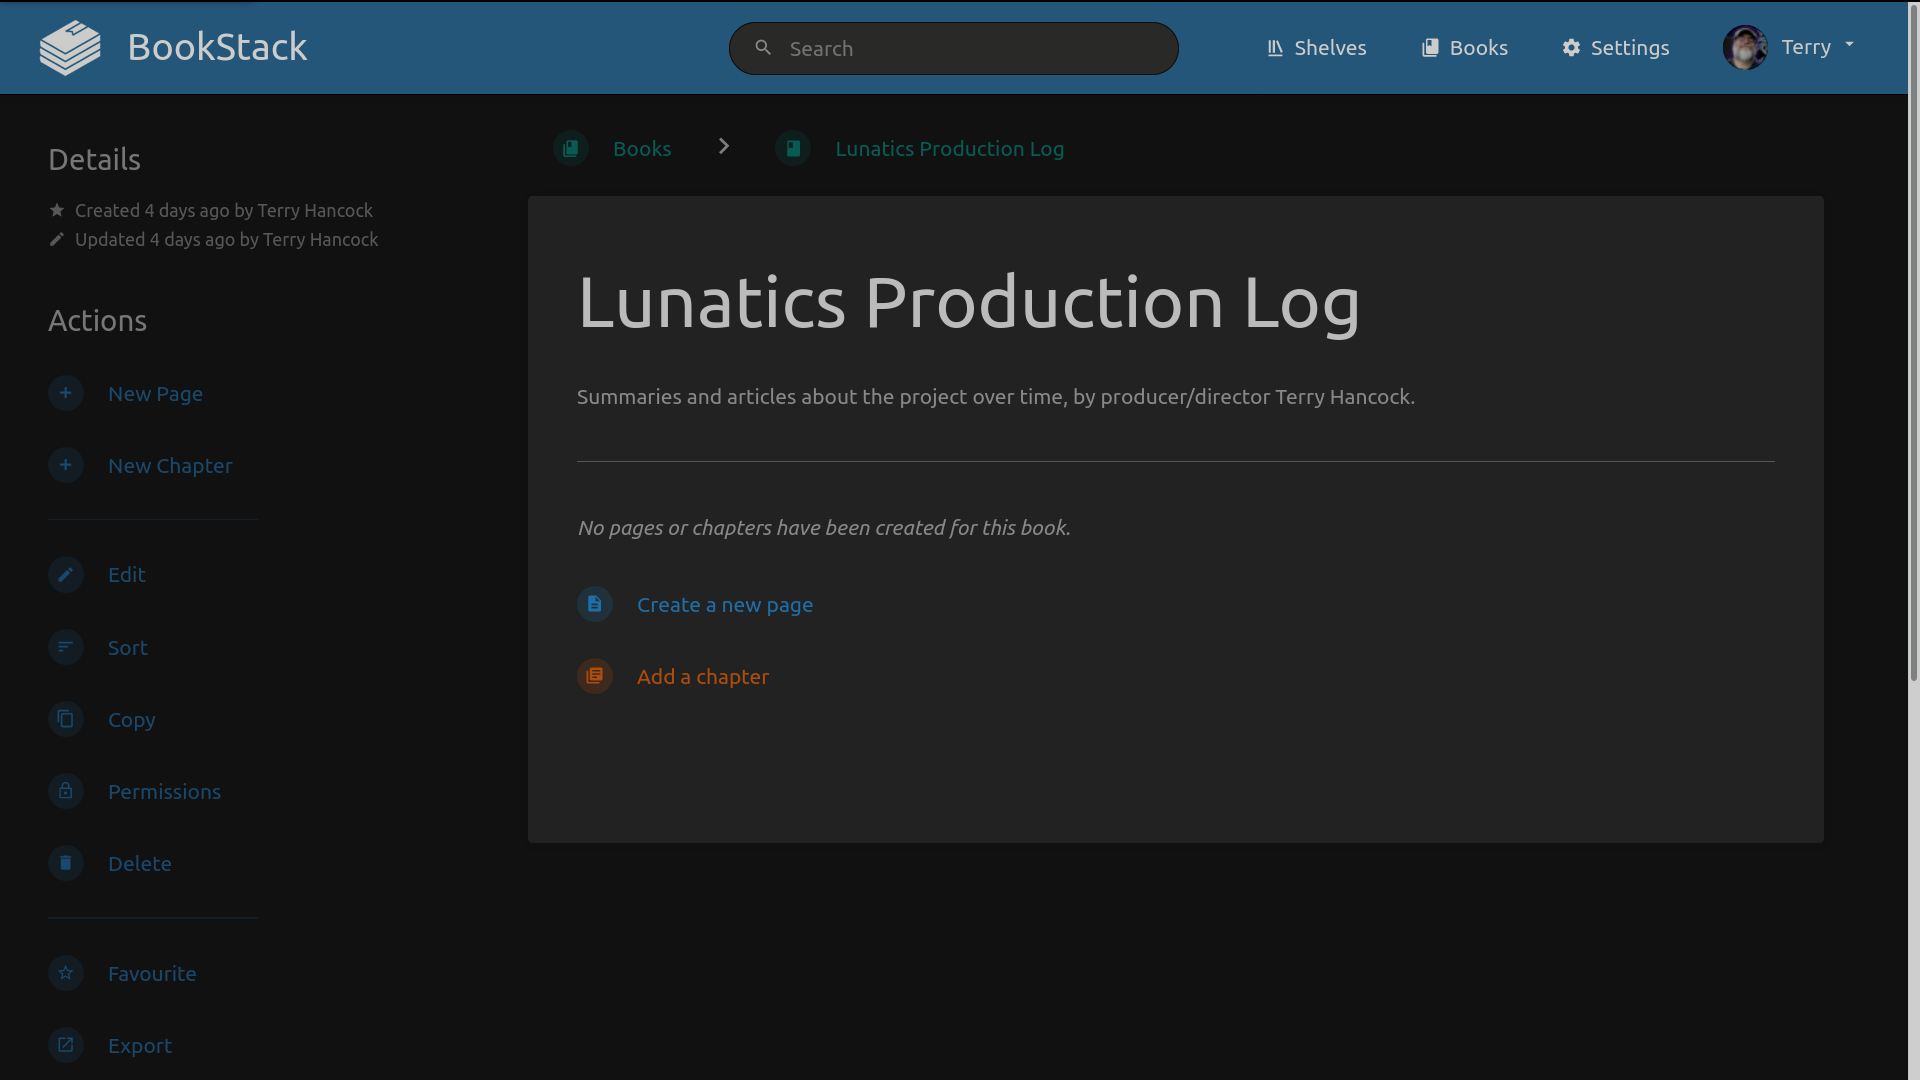Viewport: 1920px width, 1080px height.
Task: Click the Create a new page link
Action: (724, 605)
